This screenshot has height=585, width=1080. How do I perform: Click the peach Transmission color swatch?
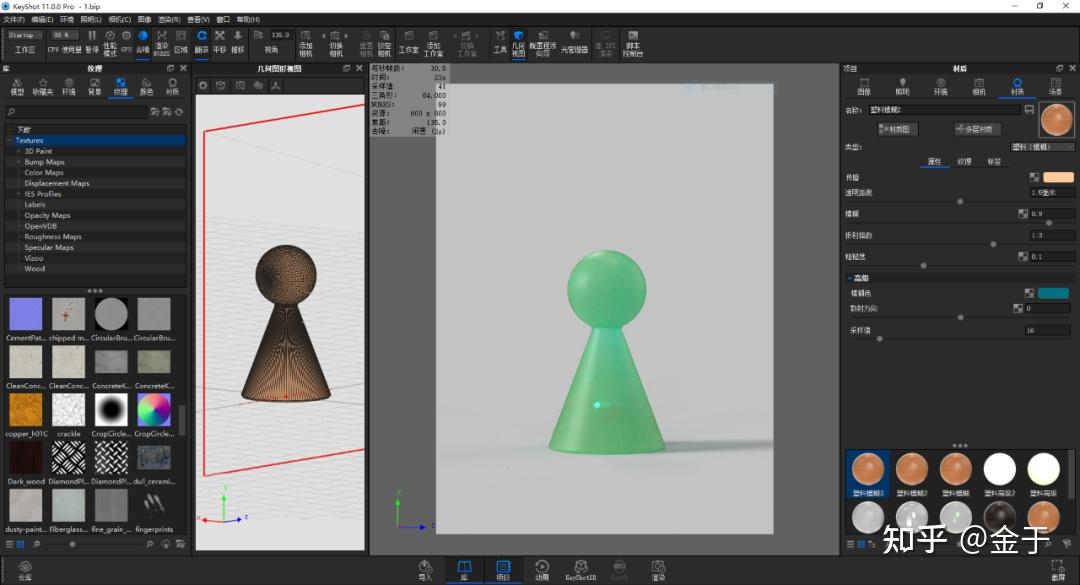[x=1058, y=177]
